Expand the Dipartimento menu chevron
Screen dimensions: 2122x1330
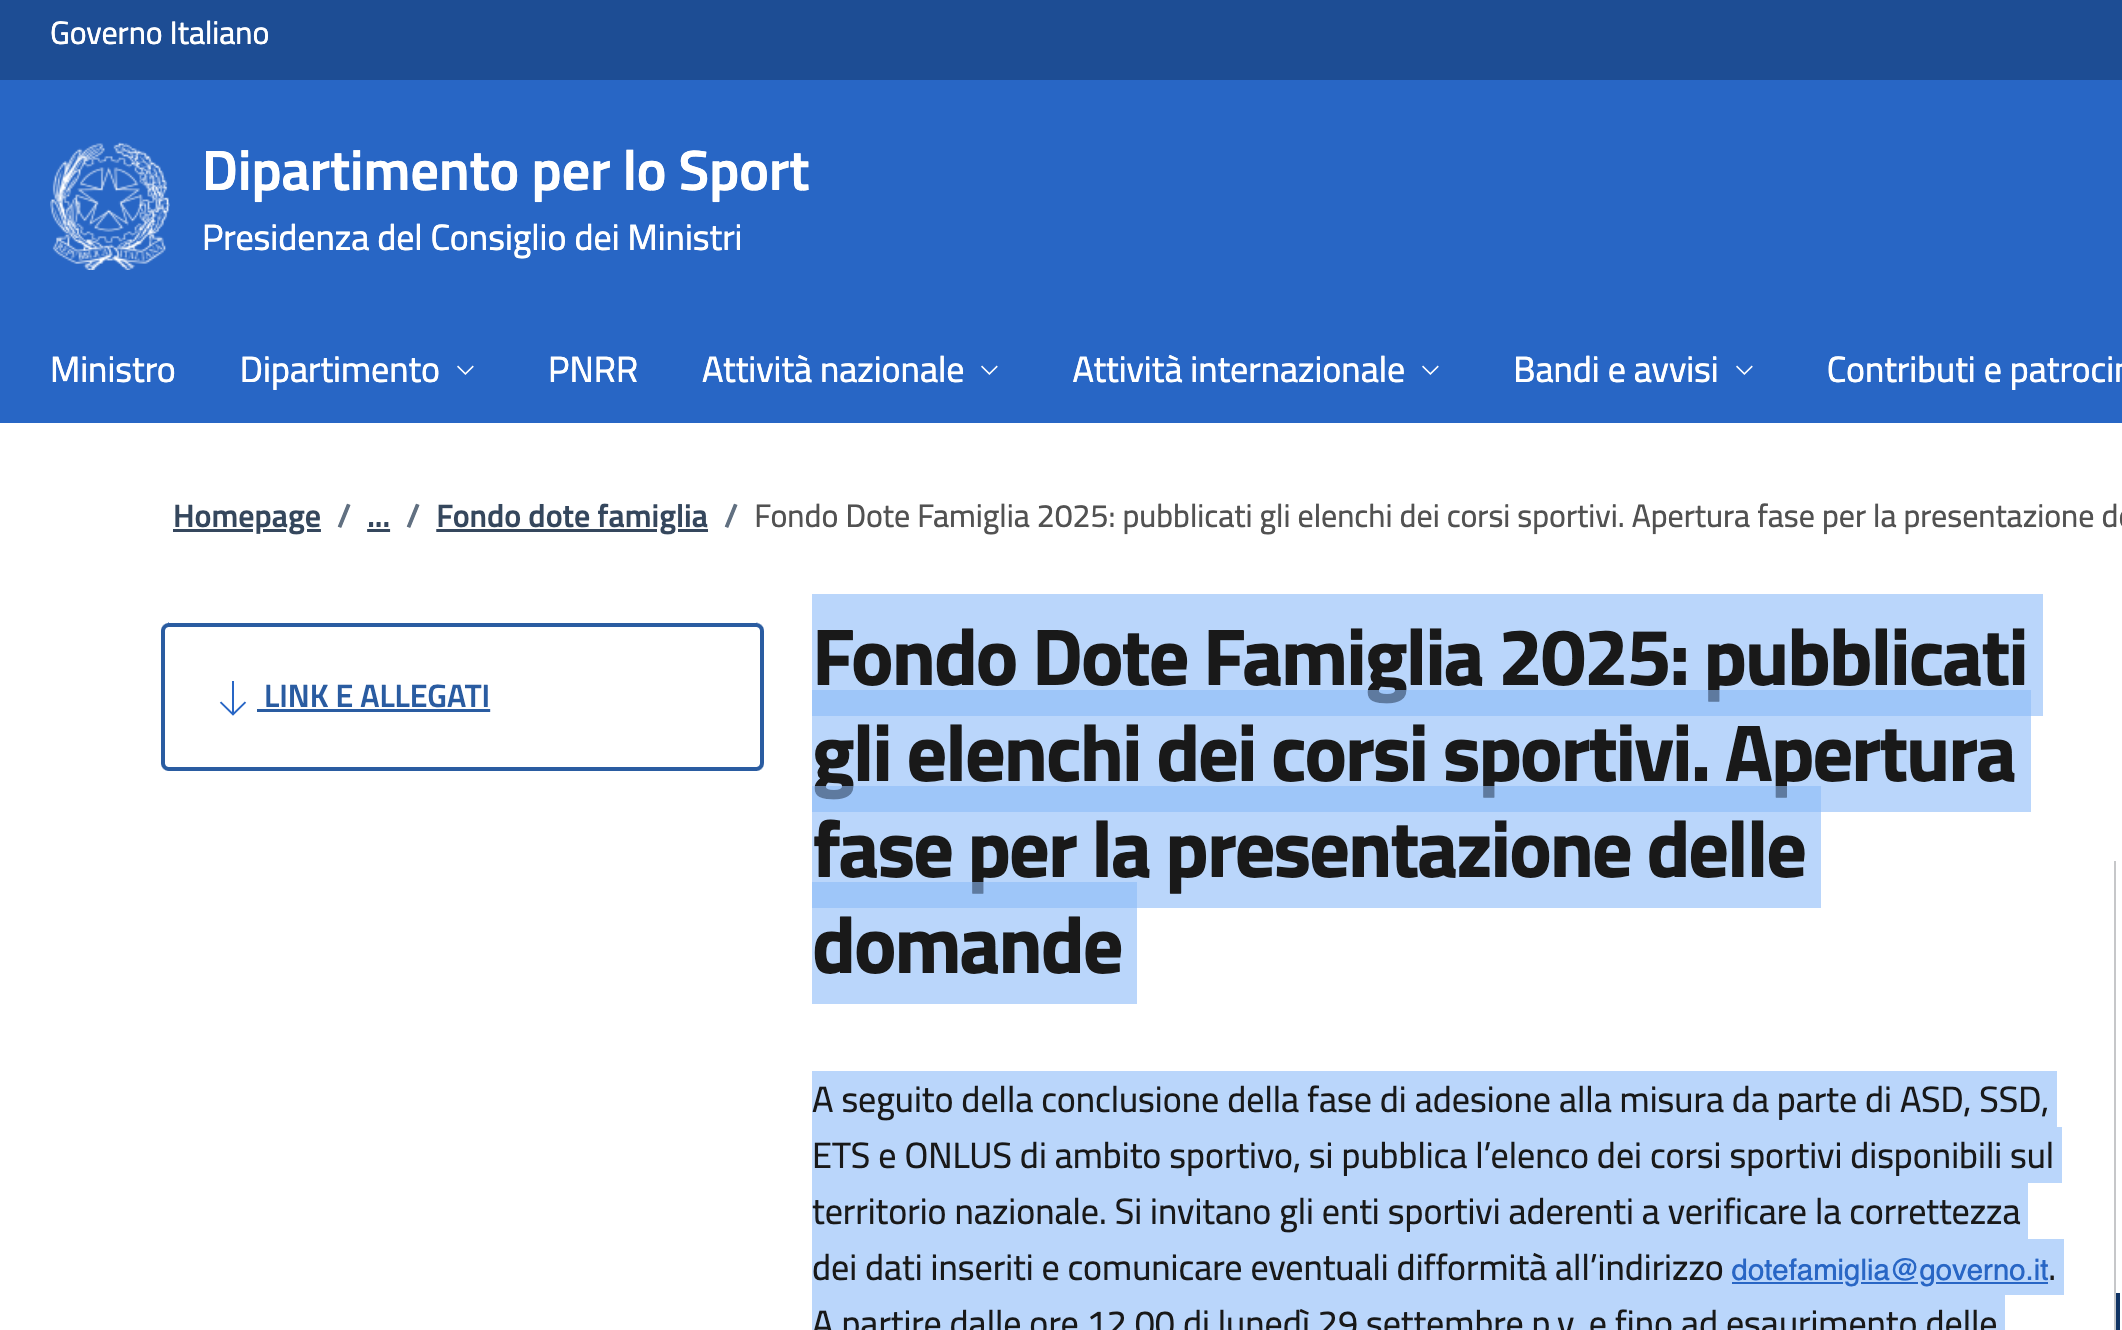pos(466,371)
